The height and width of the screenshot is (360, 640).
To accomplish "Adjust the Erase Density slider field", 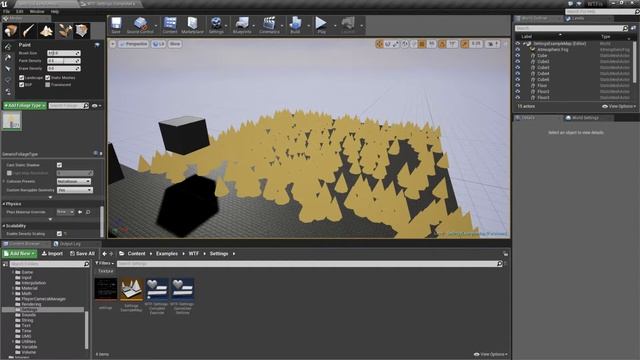I will coord(64,68).
